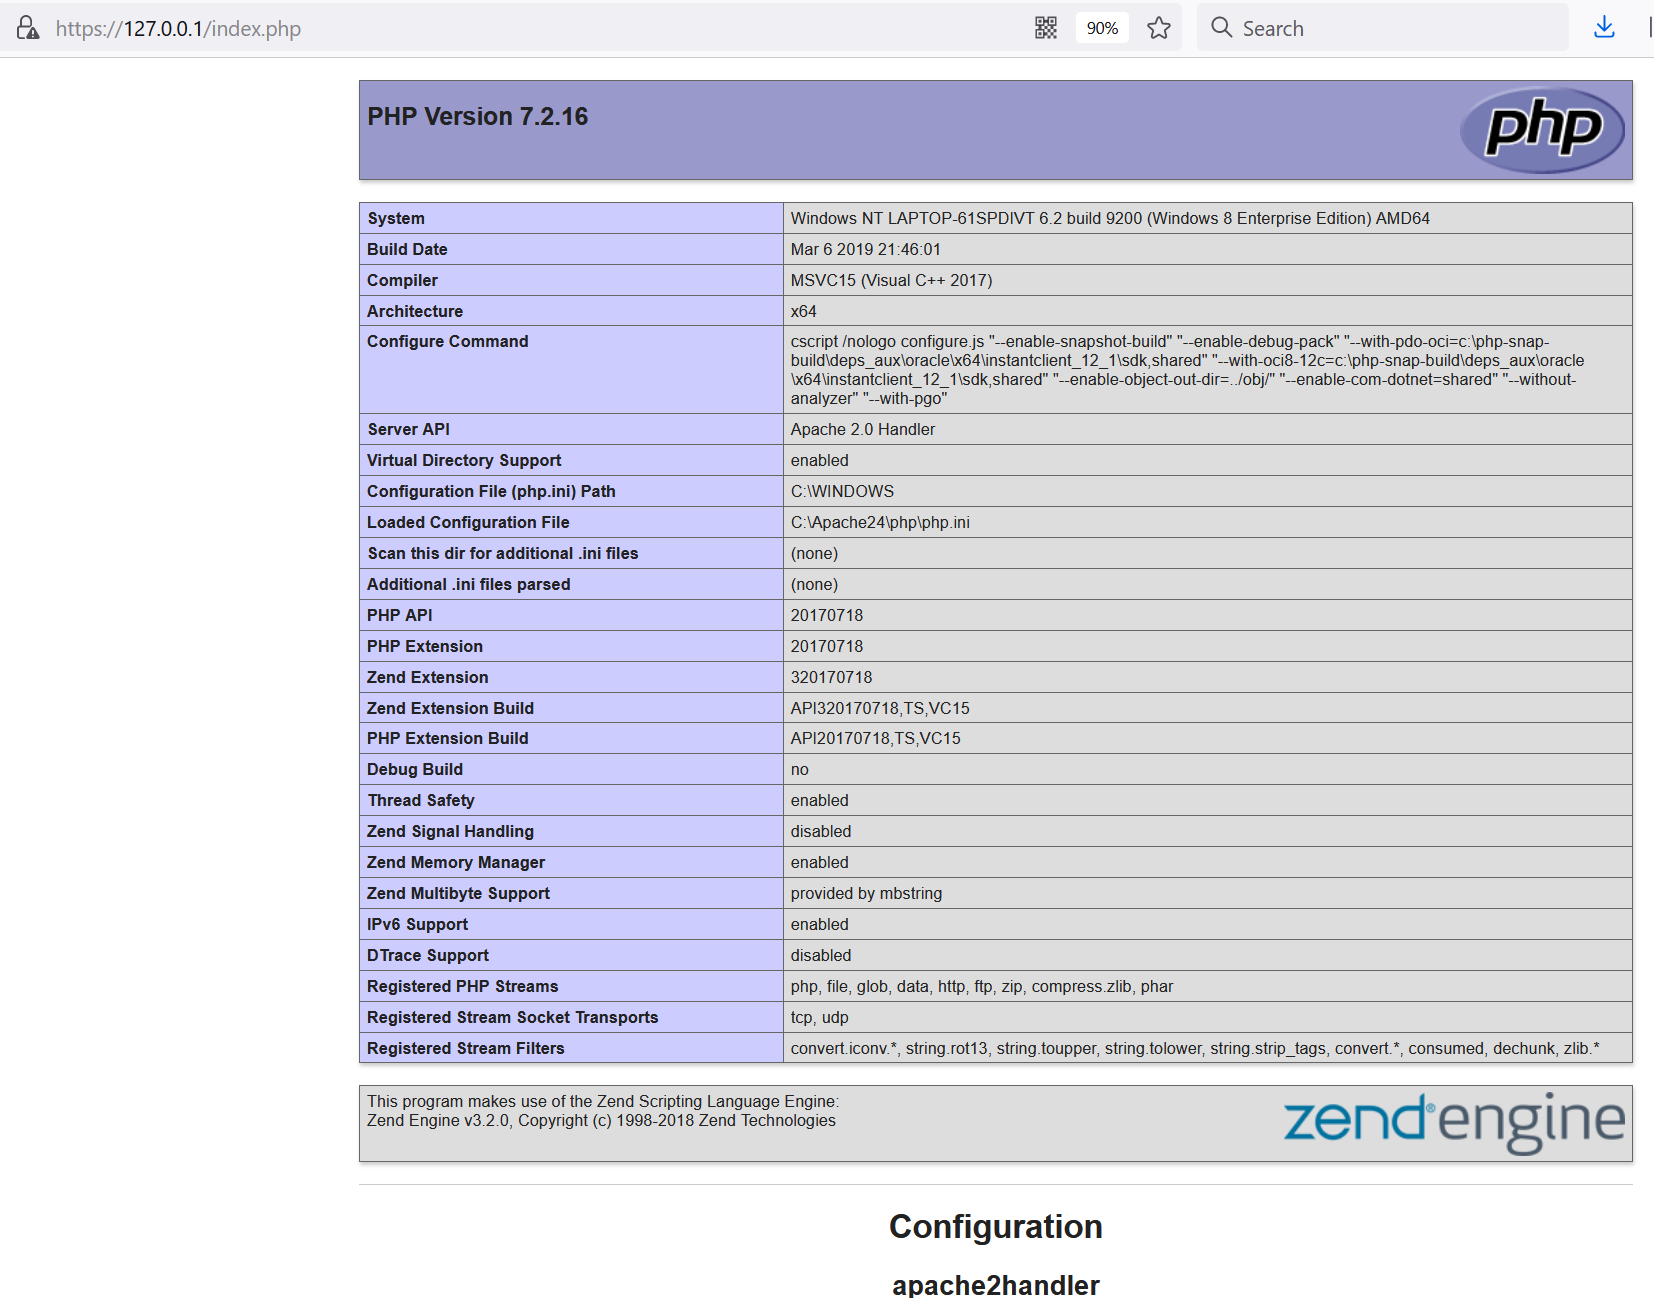Click the magnifier icon in the search box
1654x1298 pixels.
(x=1221, y=27)
